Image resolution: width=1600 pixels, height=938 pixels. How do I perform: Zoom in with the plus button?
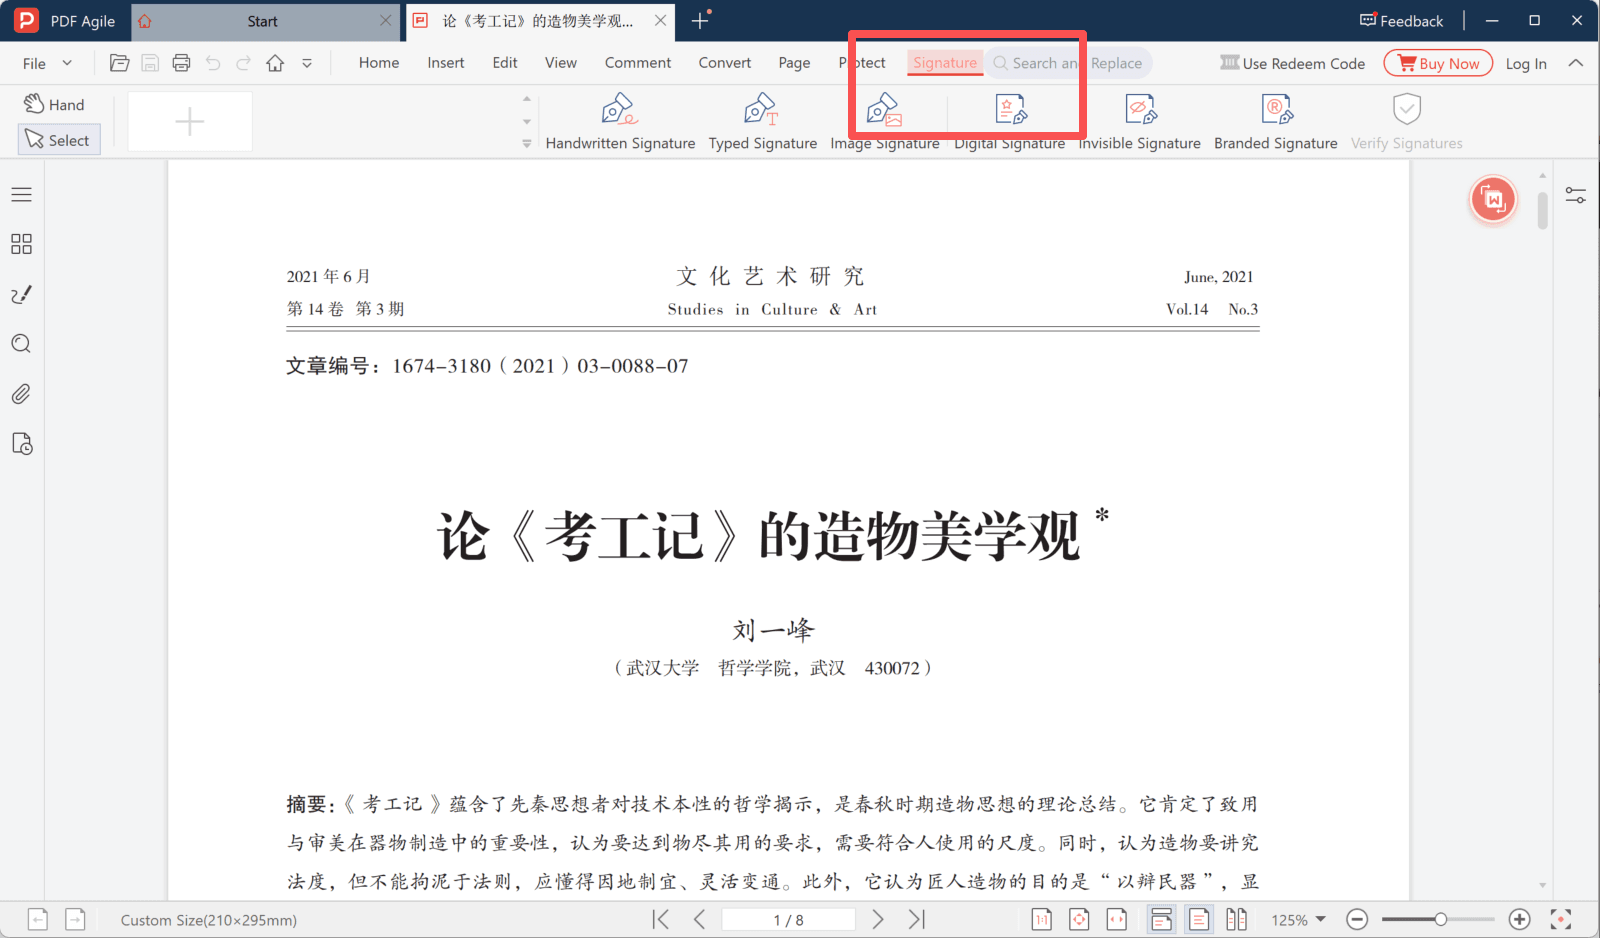tap(1519, 919)
